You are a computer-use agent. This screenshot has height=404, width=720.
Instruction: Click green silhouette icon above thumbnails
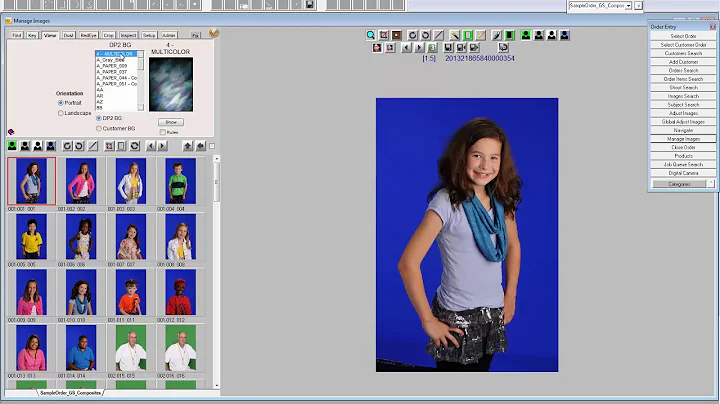pos(12,146)
